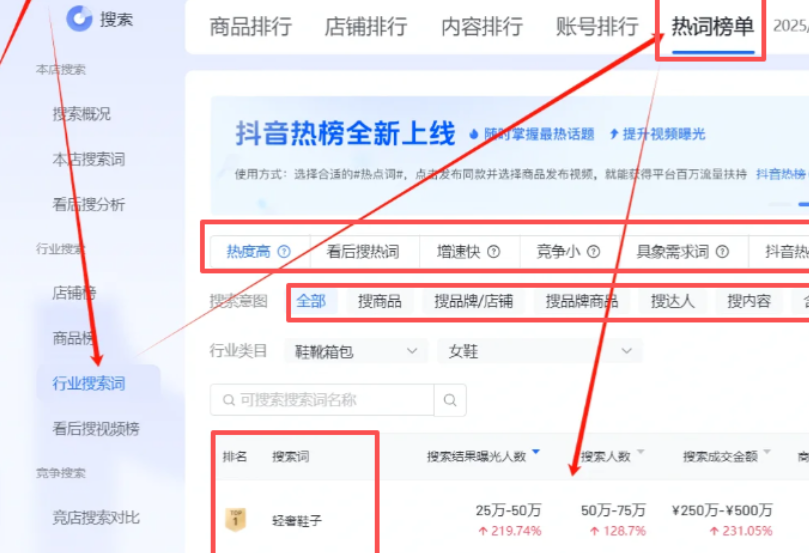Click the 抖音热榜全新上线 banner

point(346,134)
